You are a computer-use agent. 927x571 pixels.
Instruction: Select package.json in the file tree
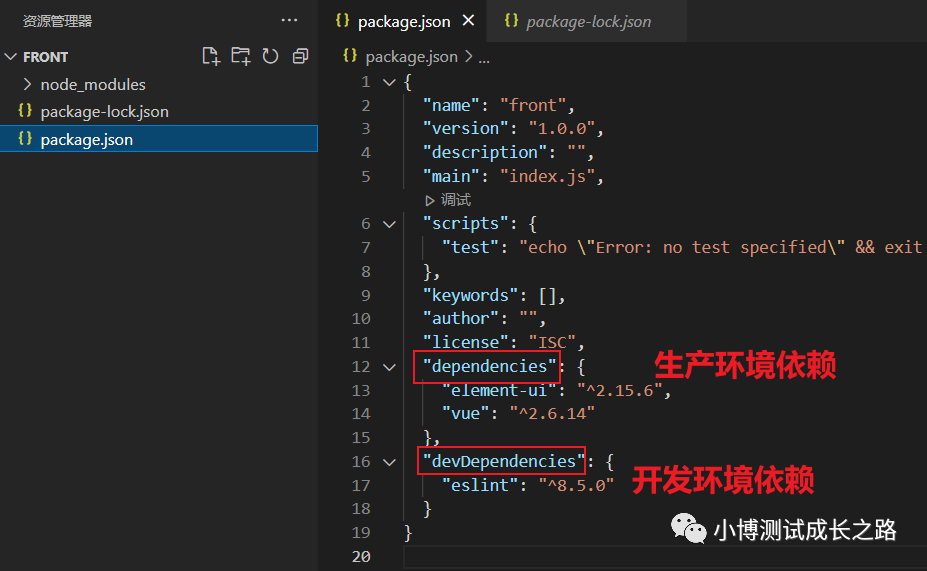(86, 139)
